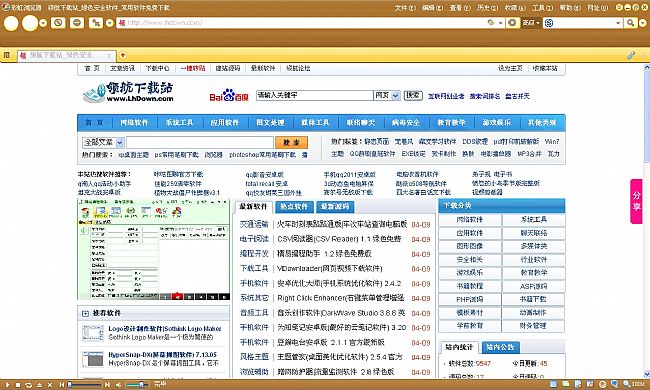Open the browser search box dropdown arrow
The image size is (650, 390).
[x=618, y=23]
